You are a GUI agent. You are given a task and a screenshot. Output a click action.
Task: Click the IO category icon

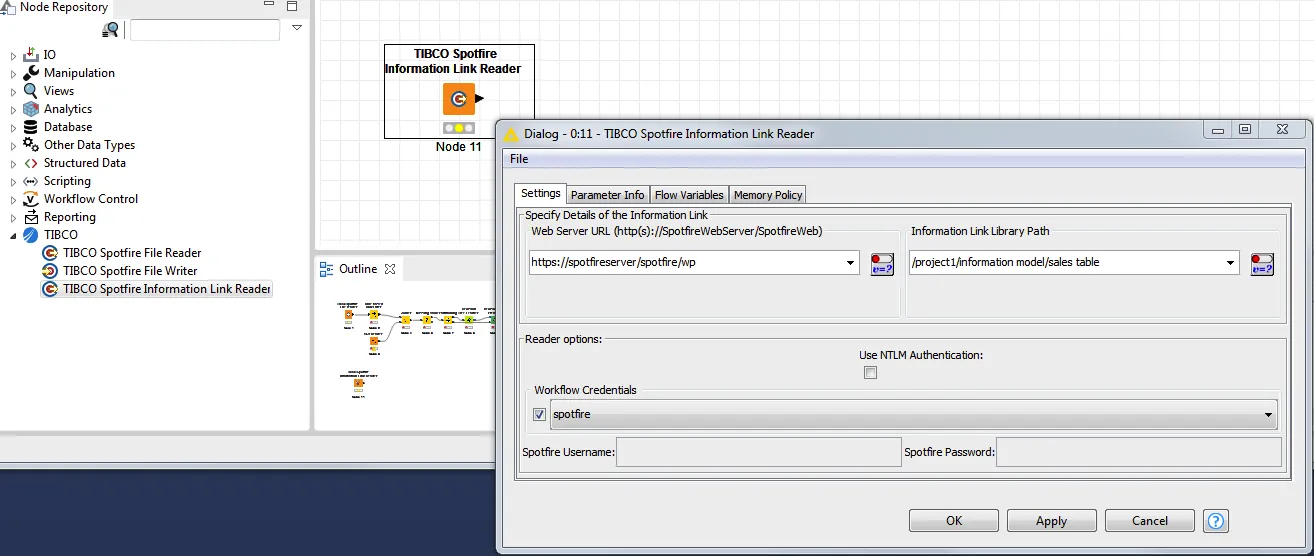click(30, 55)
